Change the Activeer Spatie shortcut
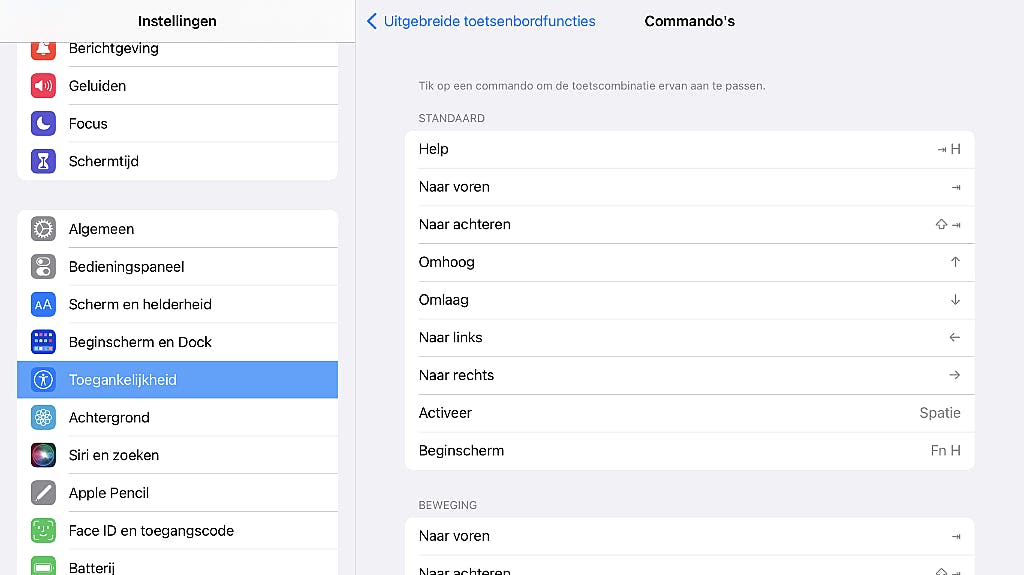The width and height of the screenshot is (1024, 575). tap(689, 413)
